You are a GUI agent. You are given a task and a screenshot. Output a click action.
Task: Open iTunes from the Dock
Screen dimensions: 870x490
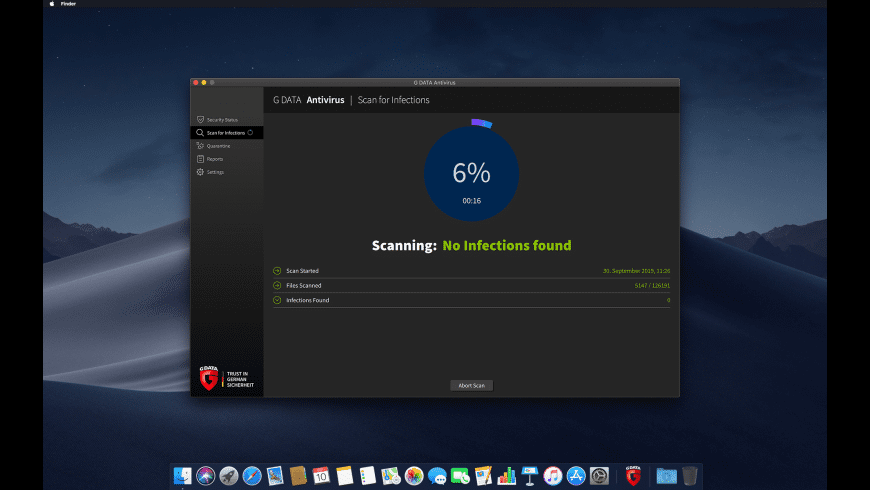[x=553, y=476]
